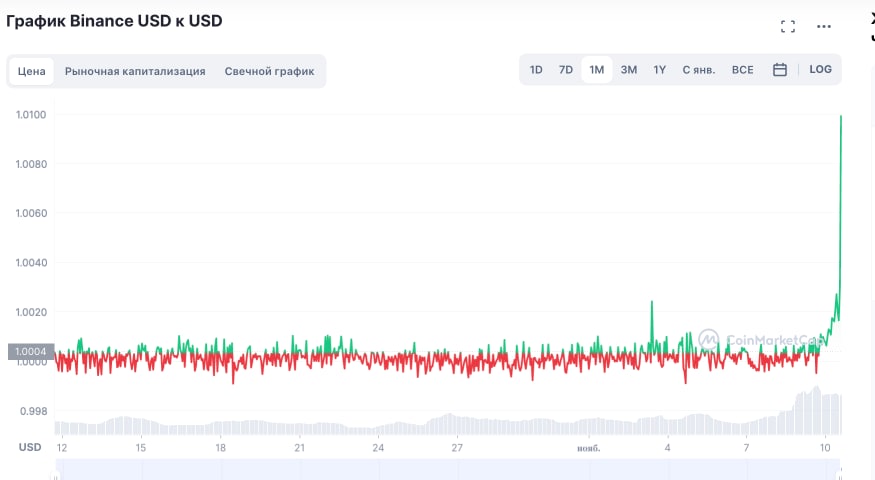Select the 1M time range

coord(597,70)
